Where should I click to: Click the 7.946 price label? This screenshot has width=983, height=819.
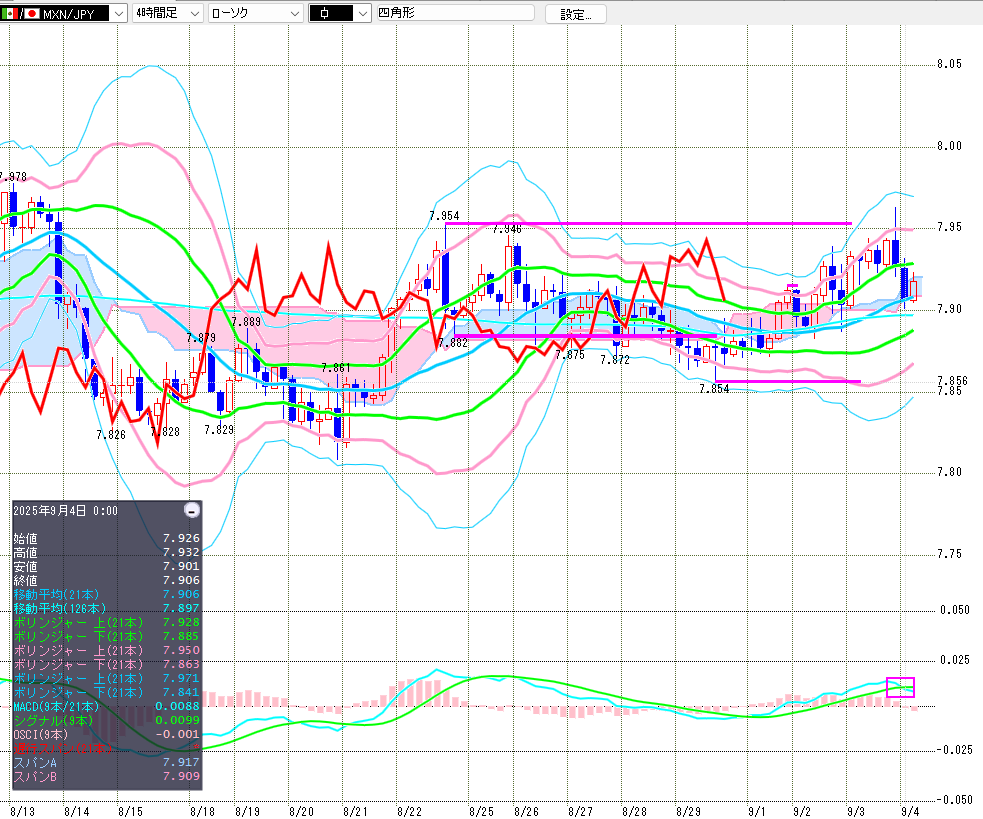pyautogui.click(x=507, y=229)
